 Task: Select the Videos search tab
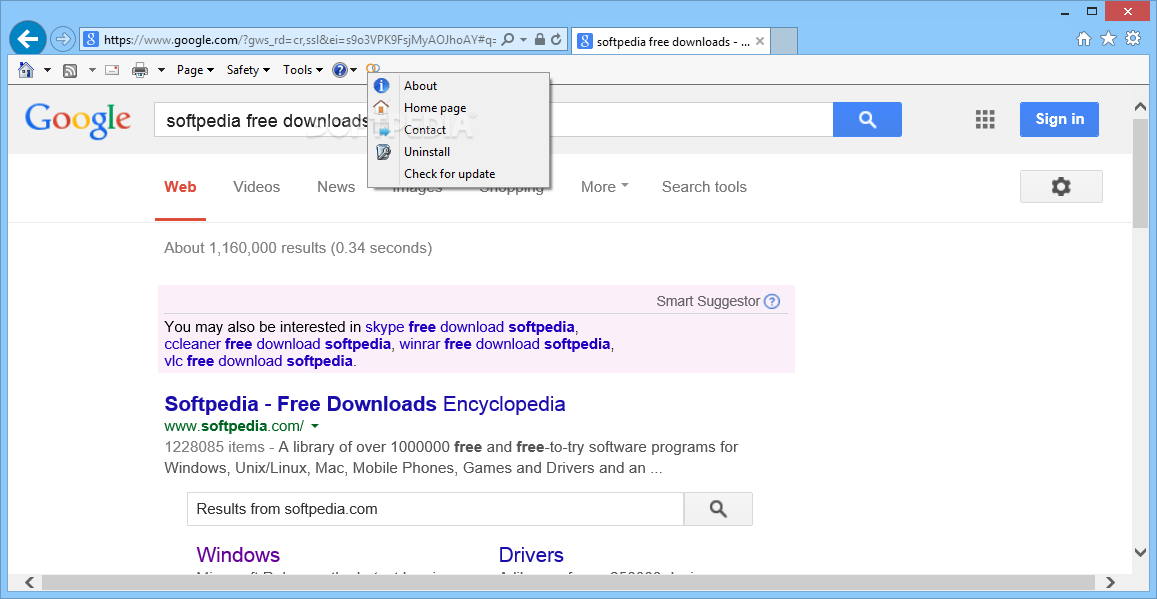point(257,187)
